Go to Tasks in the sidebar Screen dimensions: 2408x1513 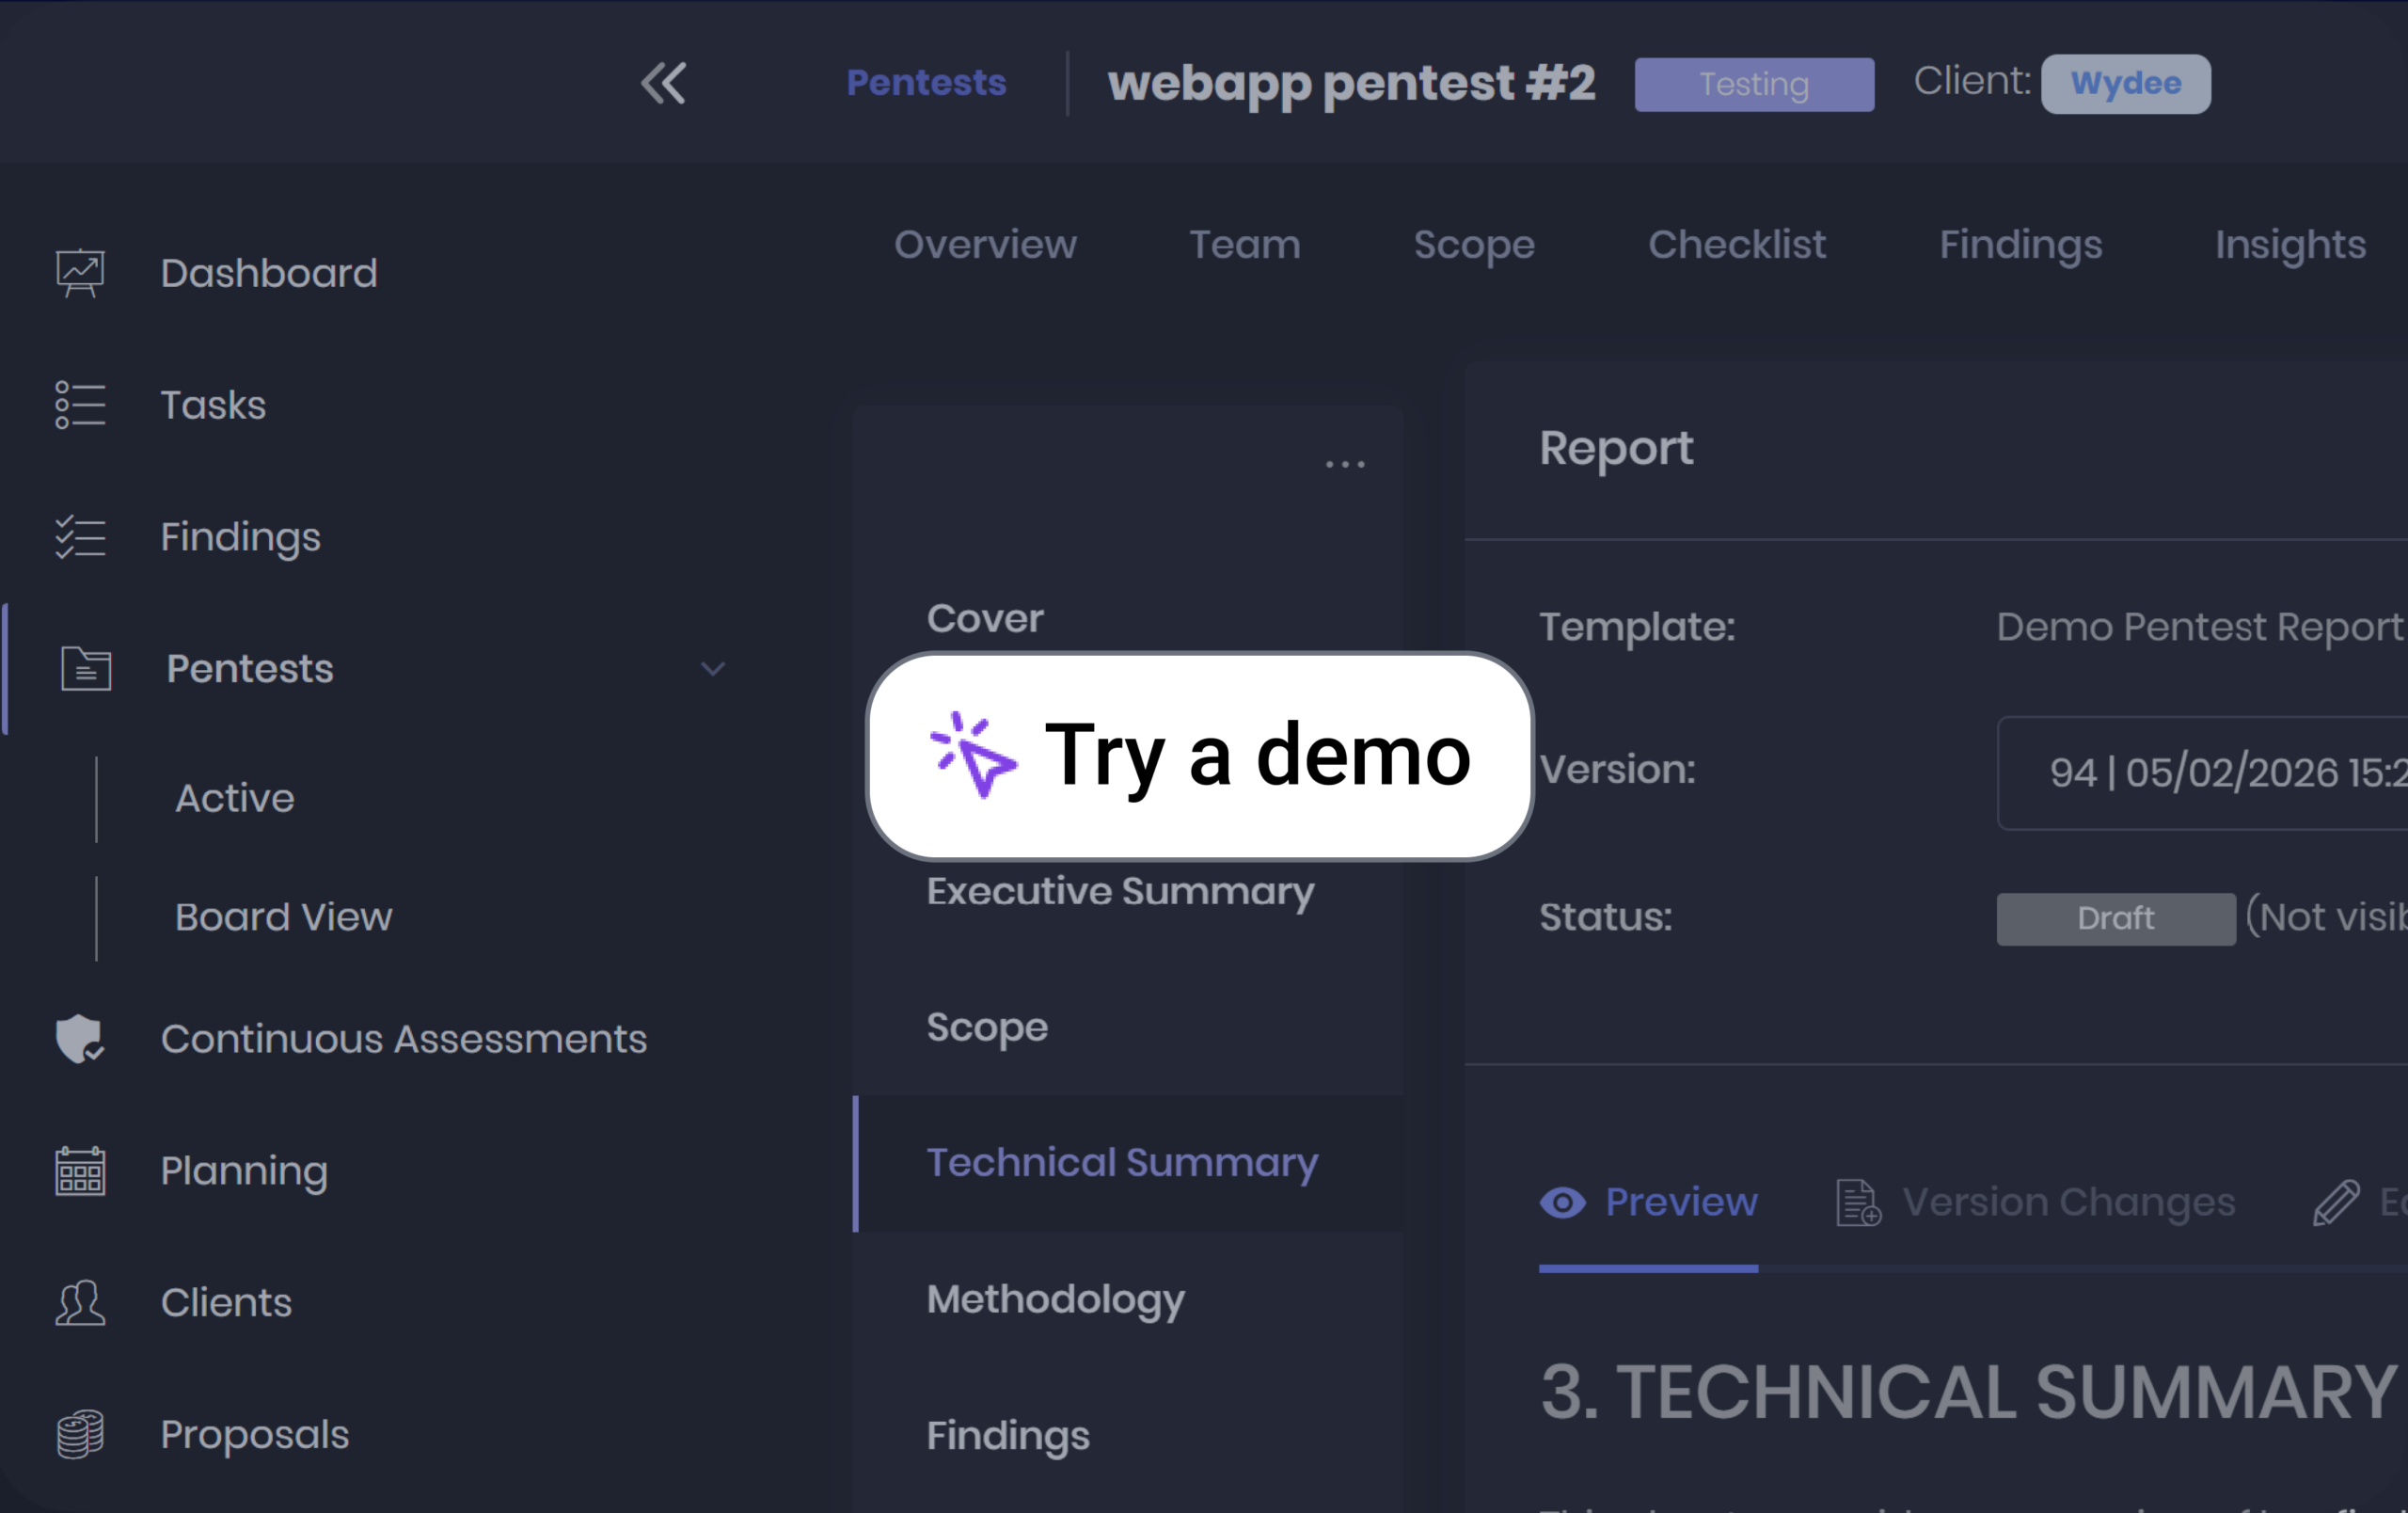pyautogui.click(x=213, y=405)
